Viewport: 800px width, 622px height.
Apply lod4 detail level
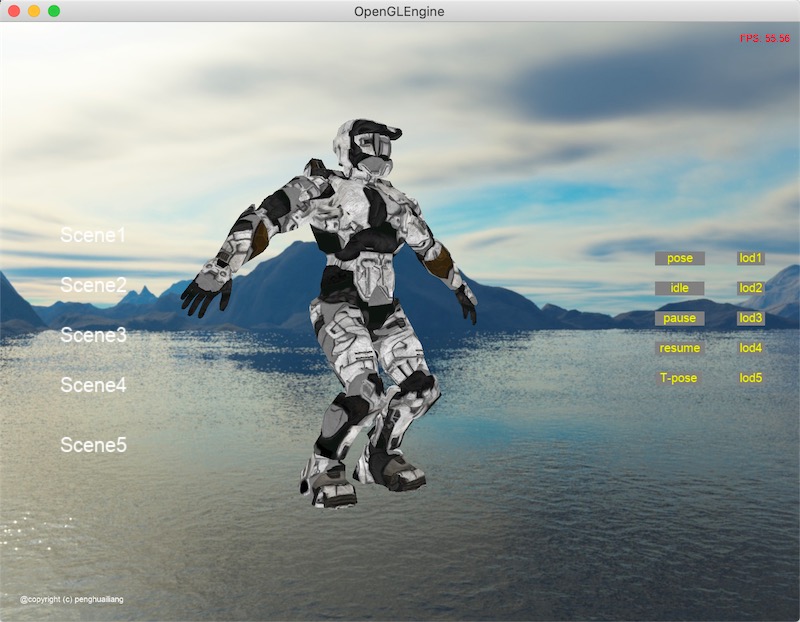(751, 348)
